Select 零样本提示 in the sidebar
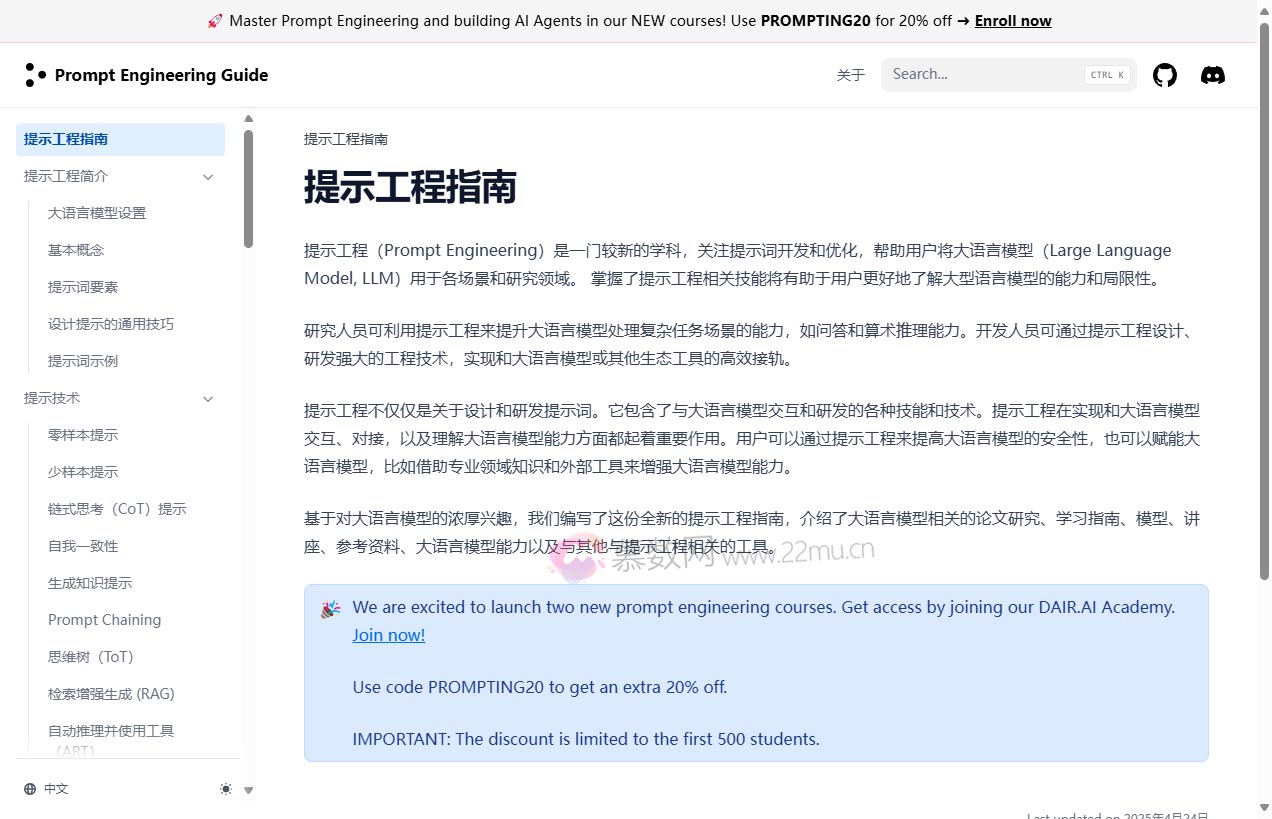The width and height of the screenshot is (1272, 819). pos(83,435)
